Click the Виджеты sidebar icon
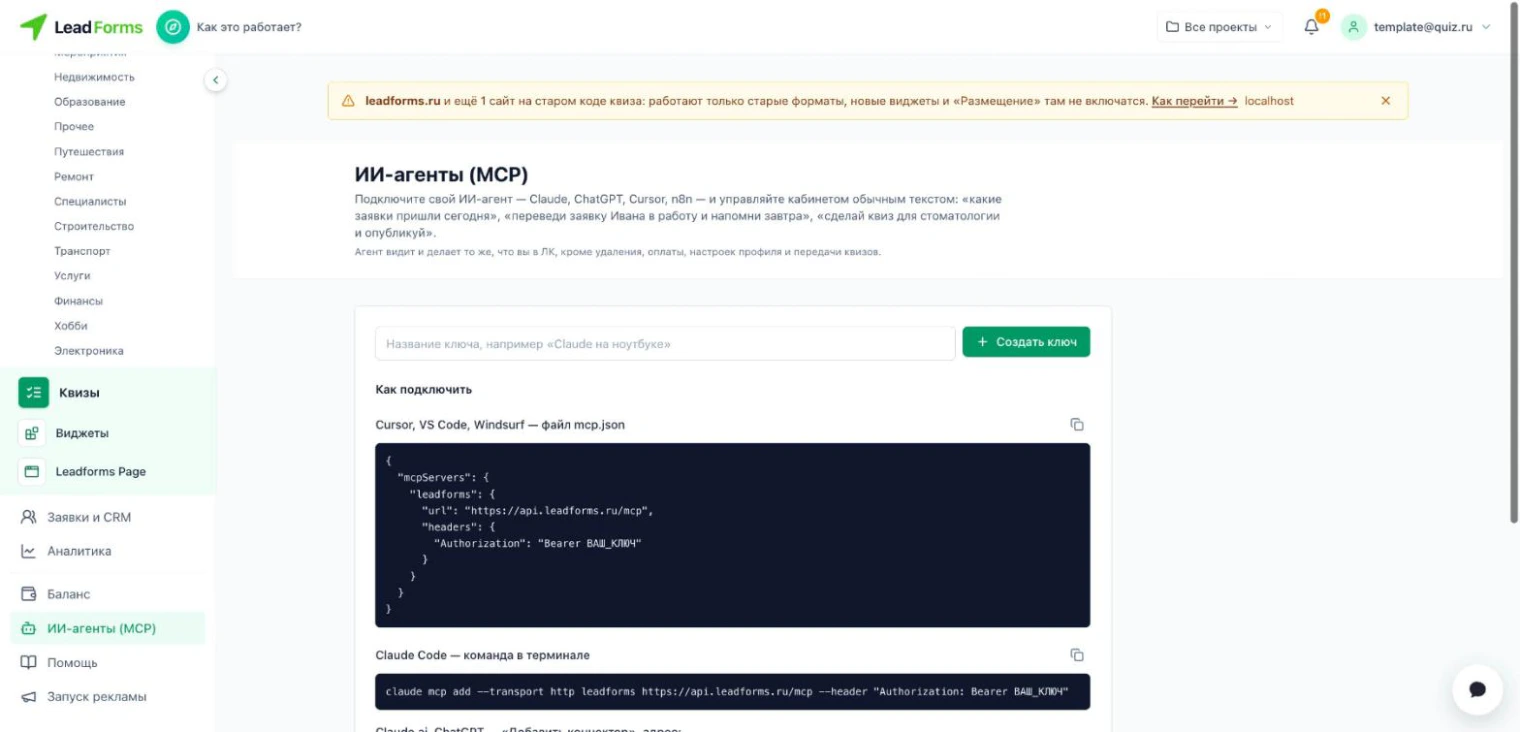 point(32,433)
